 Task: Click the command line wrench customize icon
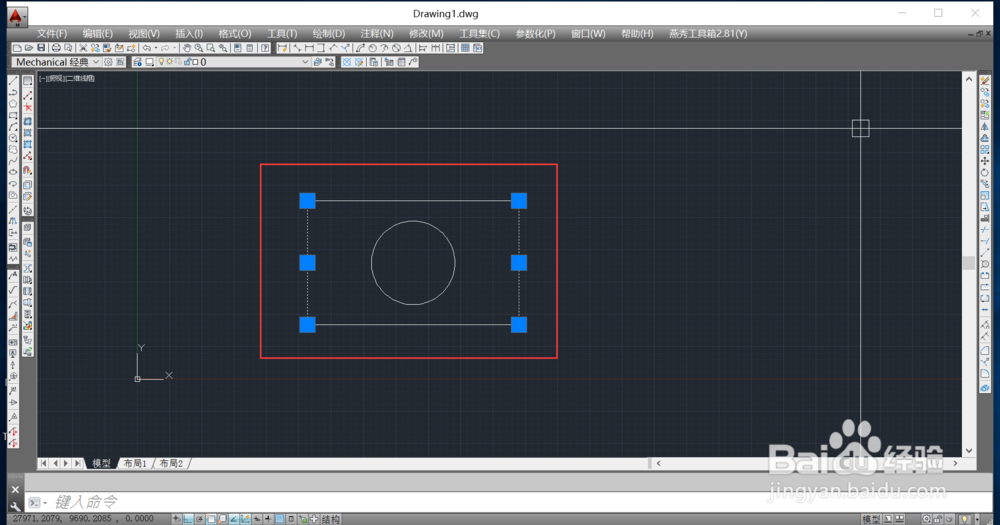pyautogui.click(x=15, y=507)
